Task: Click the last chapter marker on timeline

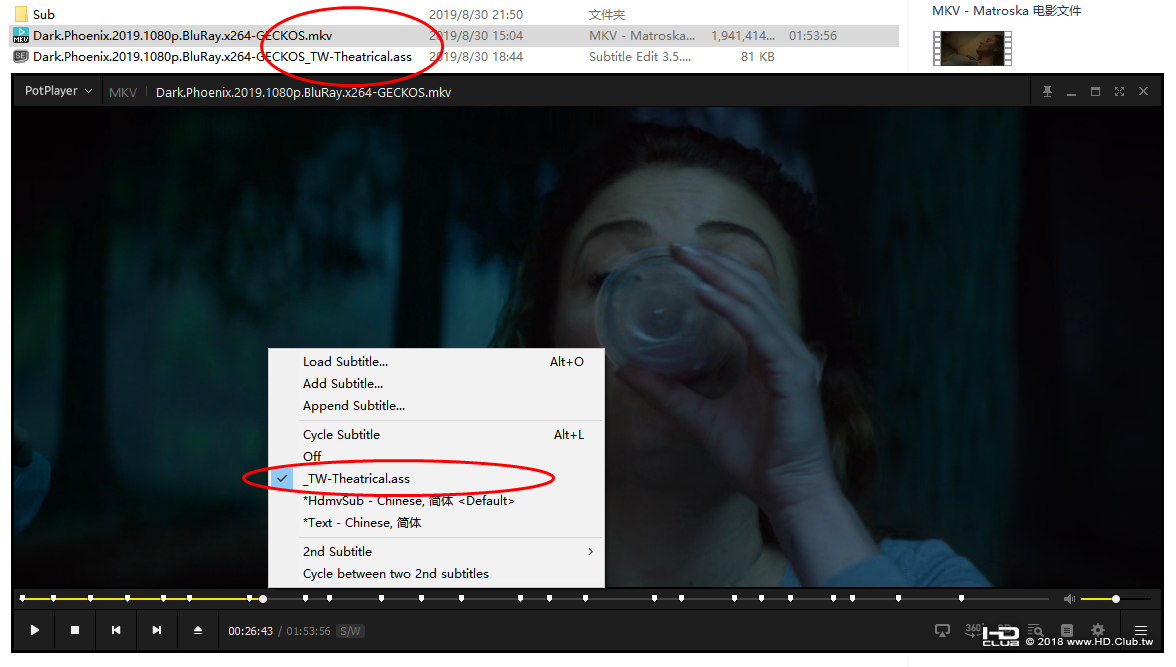Action: click(x=961, y=598)
